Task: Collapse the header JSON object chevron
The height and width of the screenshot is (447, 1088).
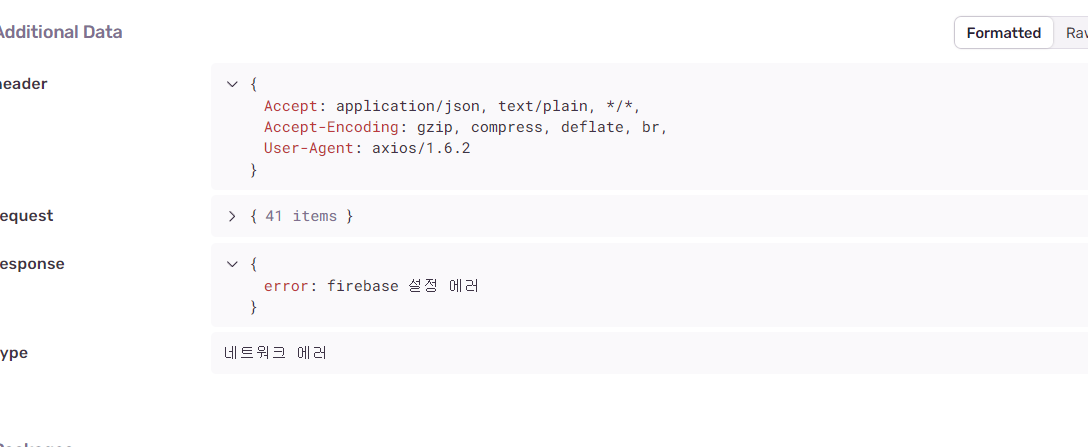Action: 232,84
